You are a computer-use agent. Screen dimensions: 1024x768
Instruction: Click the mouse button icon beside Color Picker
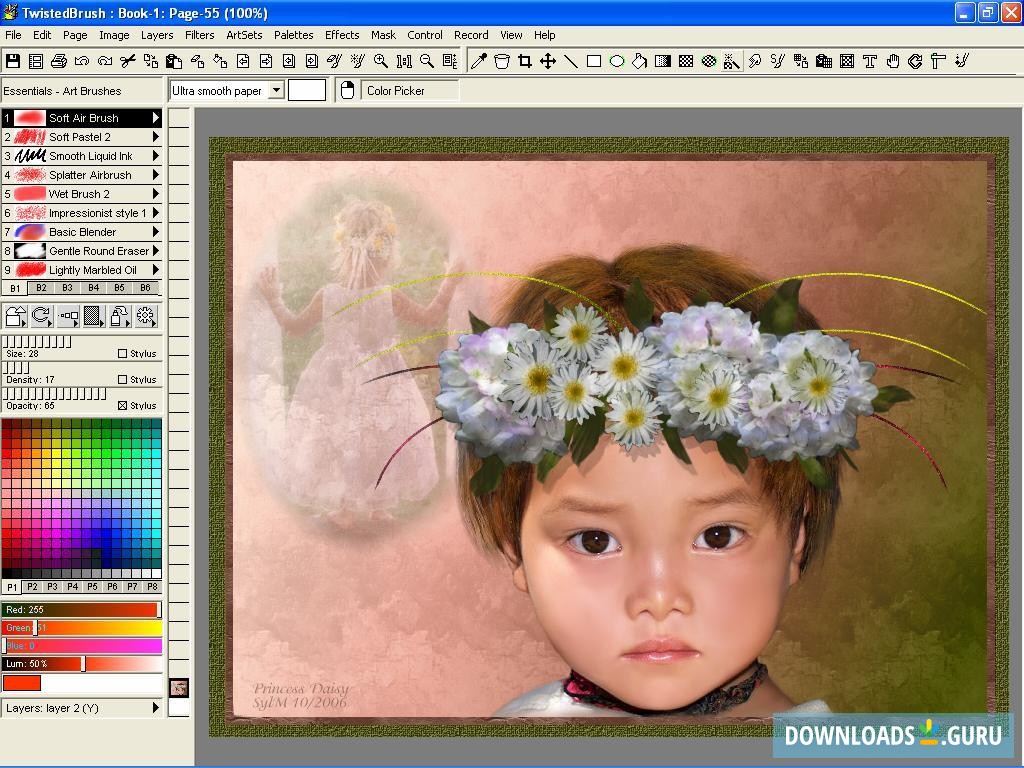click(x=347, y=90)
